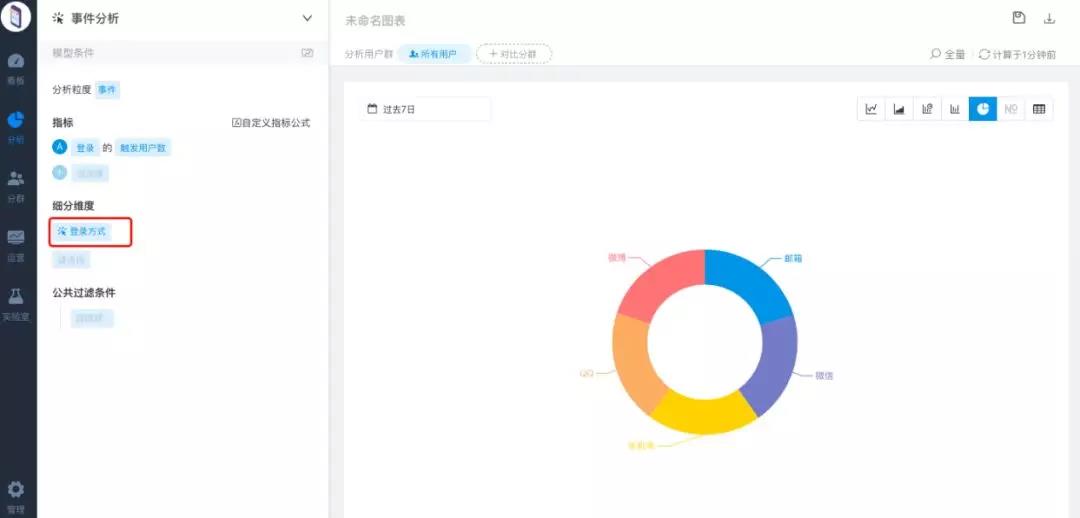Go to 管理 settings in sidebar
Viewport: 1080px width, 518px height.
(16, 495)
